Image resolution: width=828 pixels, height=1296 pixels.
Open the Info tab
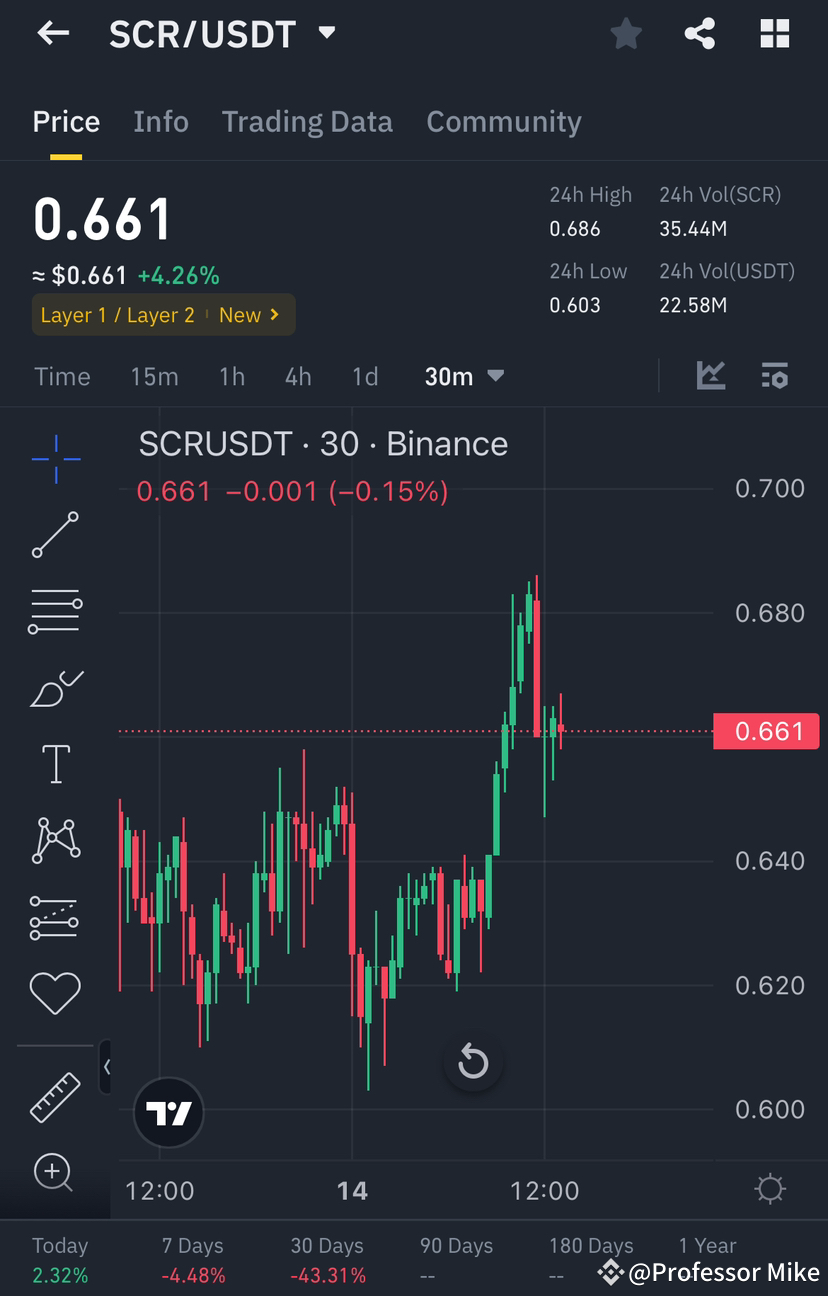pyautogui.click(x=160, y=121)
